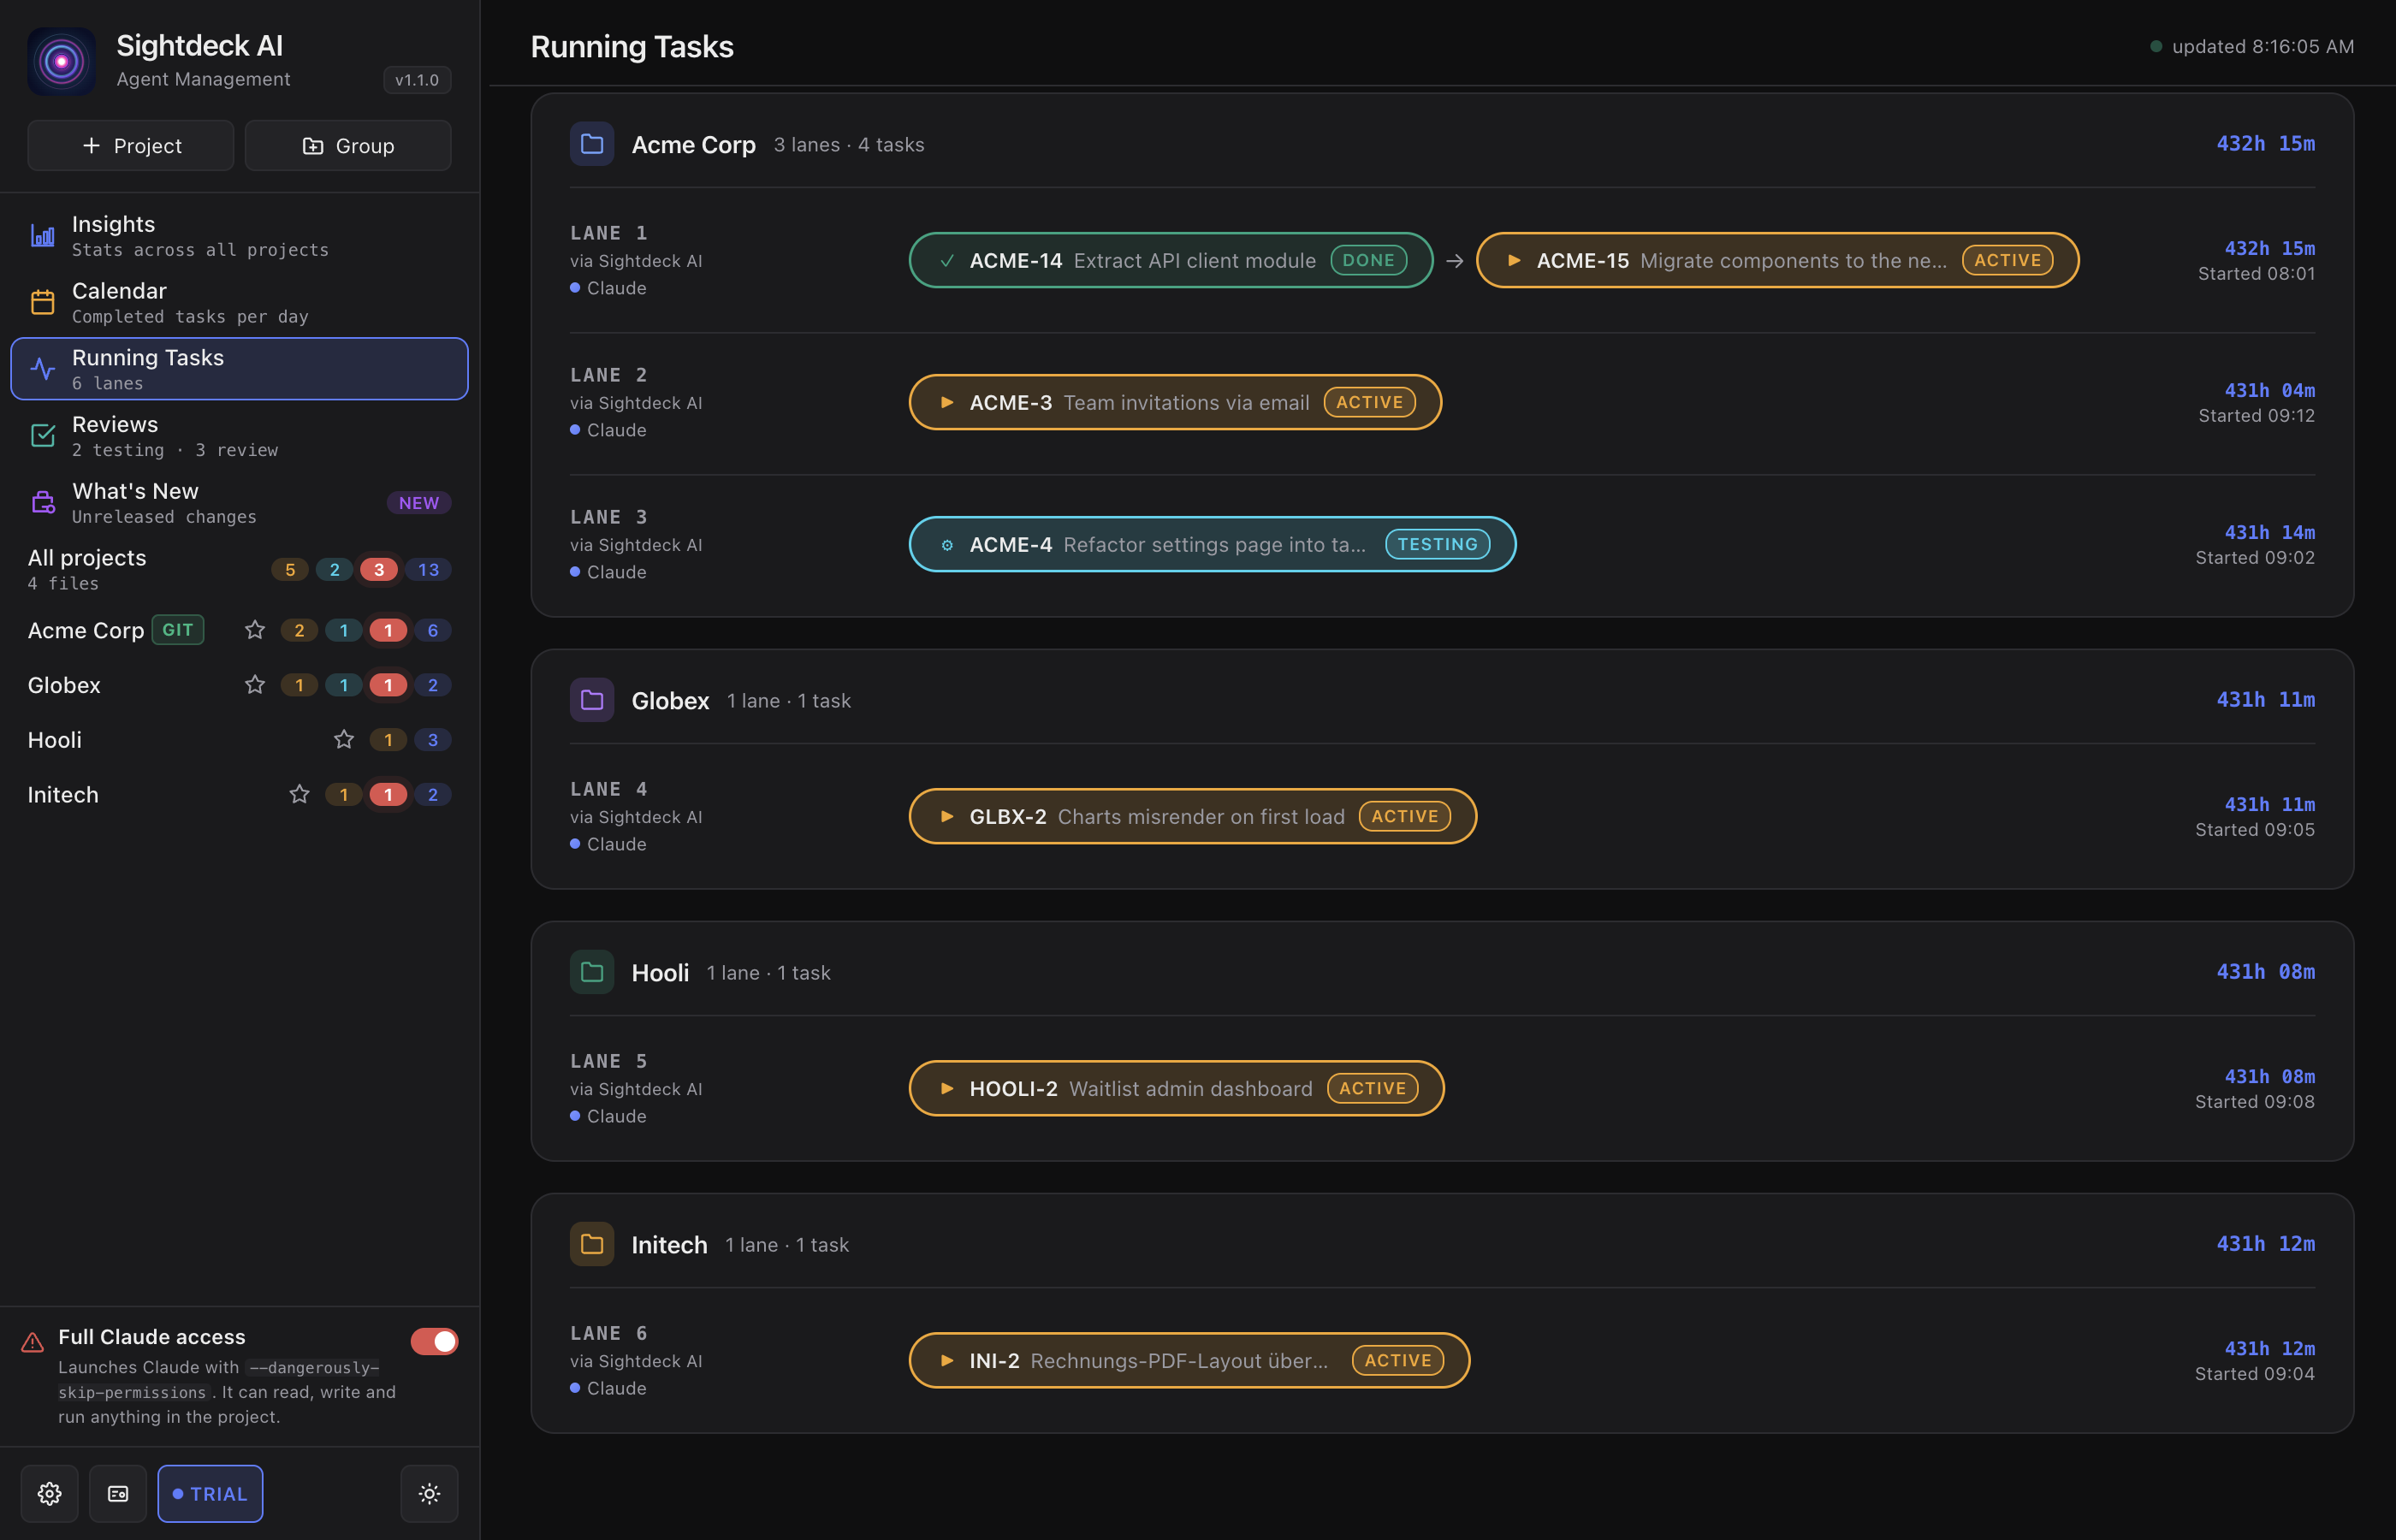
Task: Click the terminal panel icon beside settings
Action: click(118, 1494)
